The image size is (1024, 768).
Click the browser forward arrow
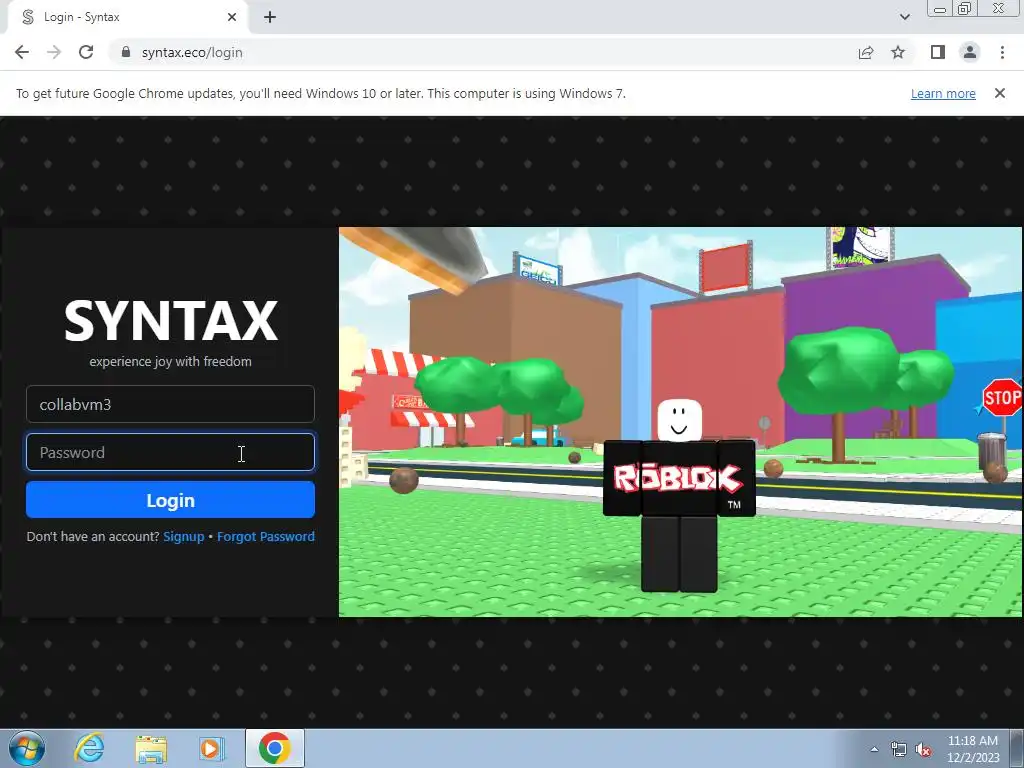pyautogui.click(x=54, y=52)
